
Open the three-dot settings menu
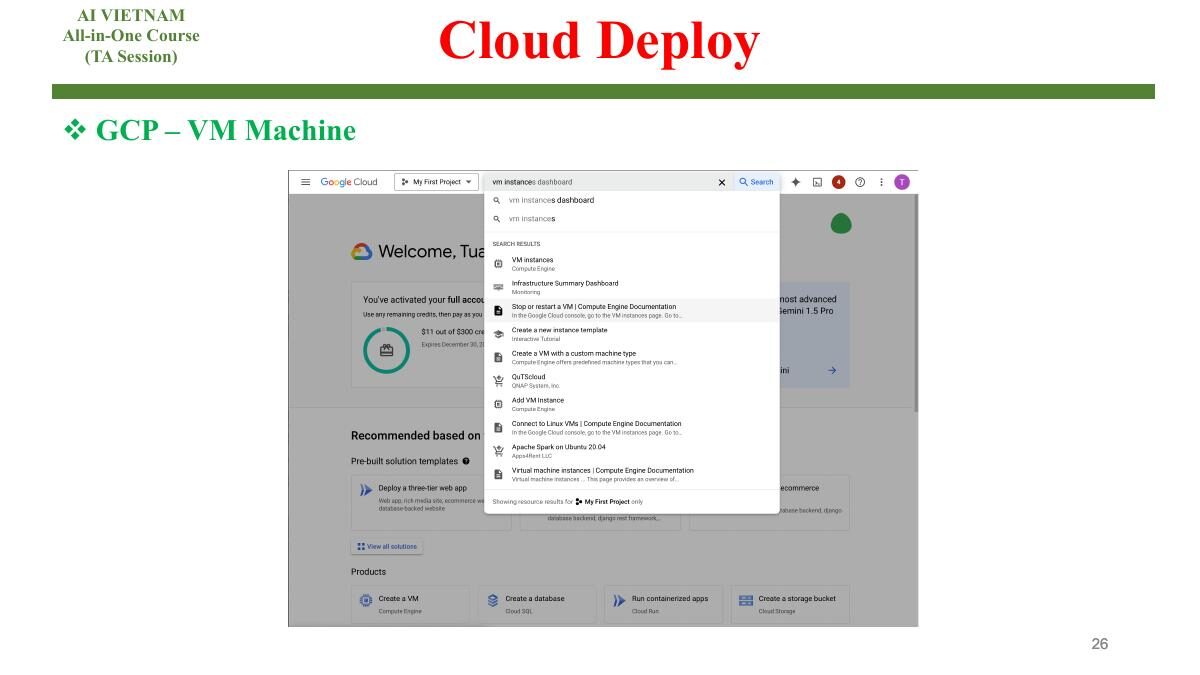click(881, 182)
